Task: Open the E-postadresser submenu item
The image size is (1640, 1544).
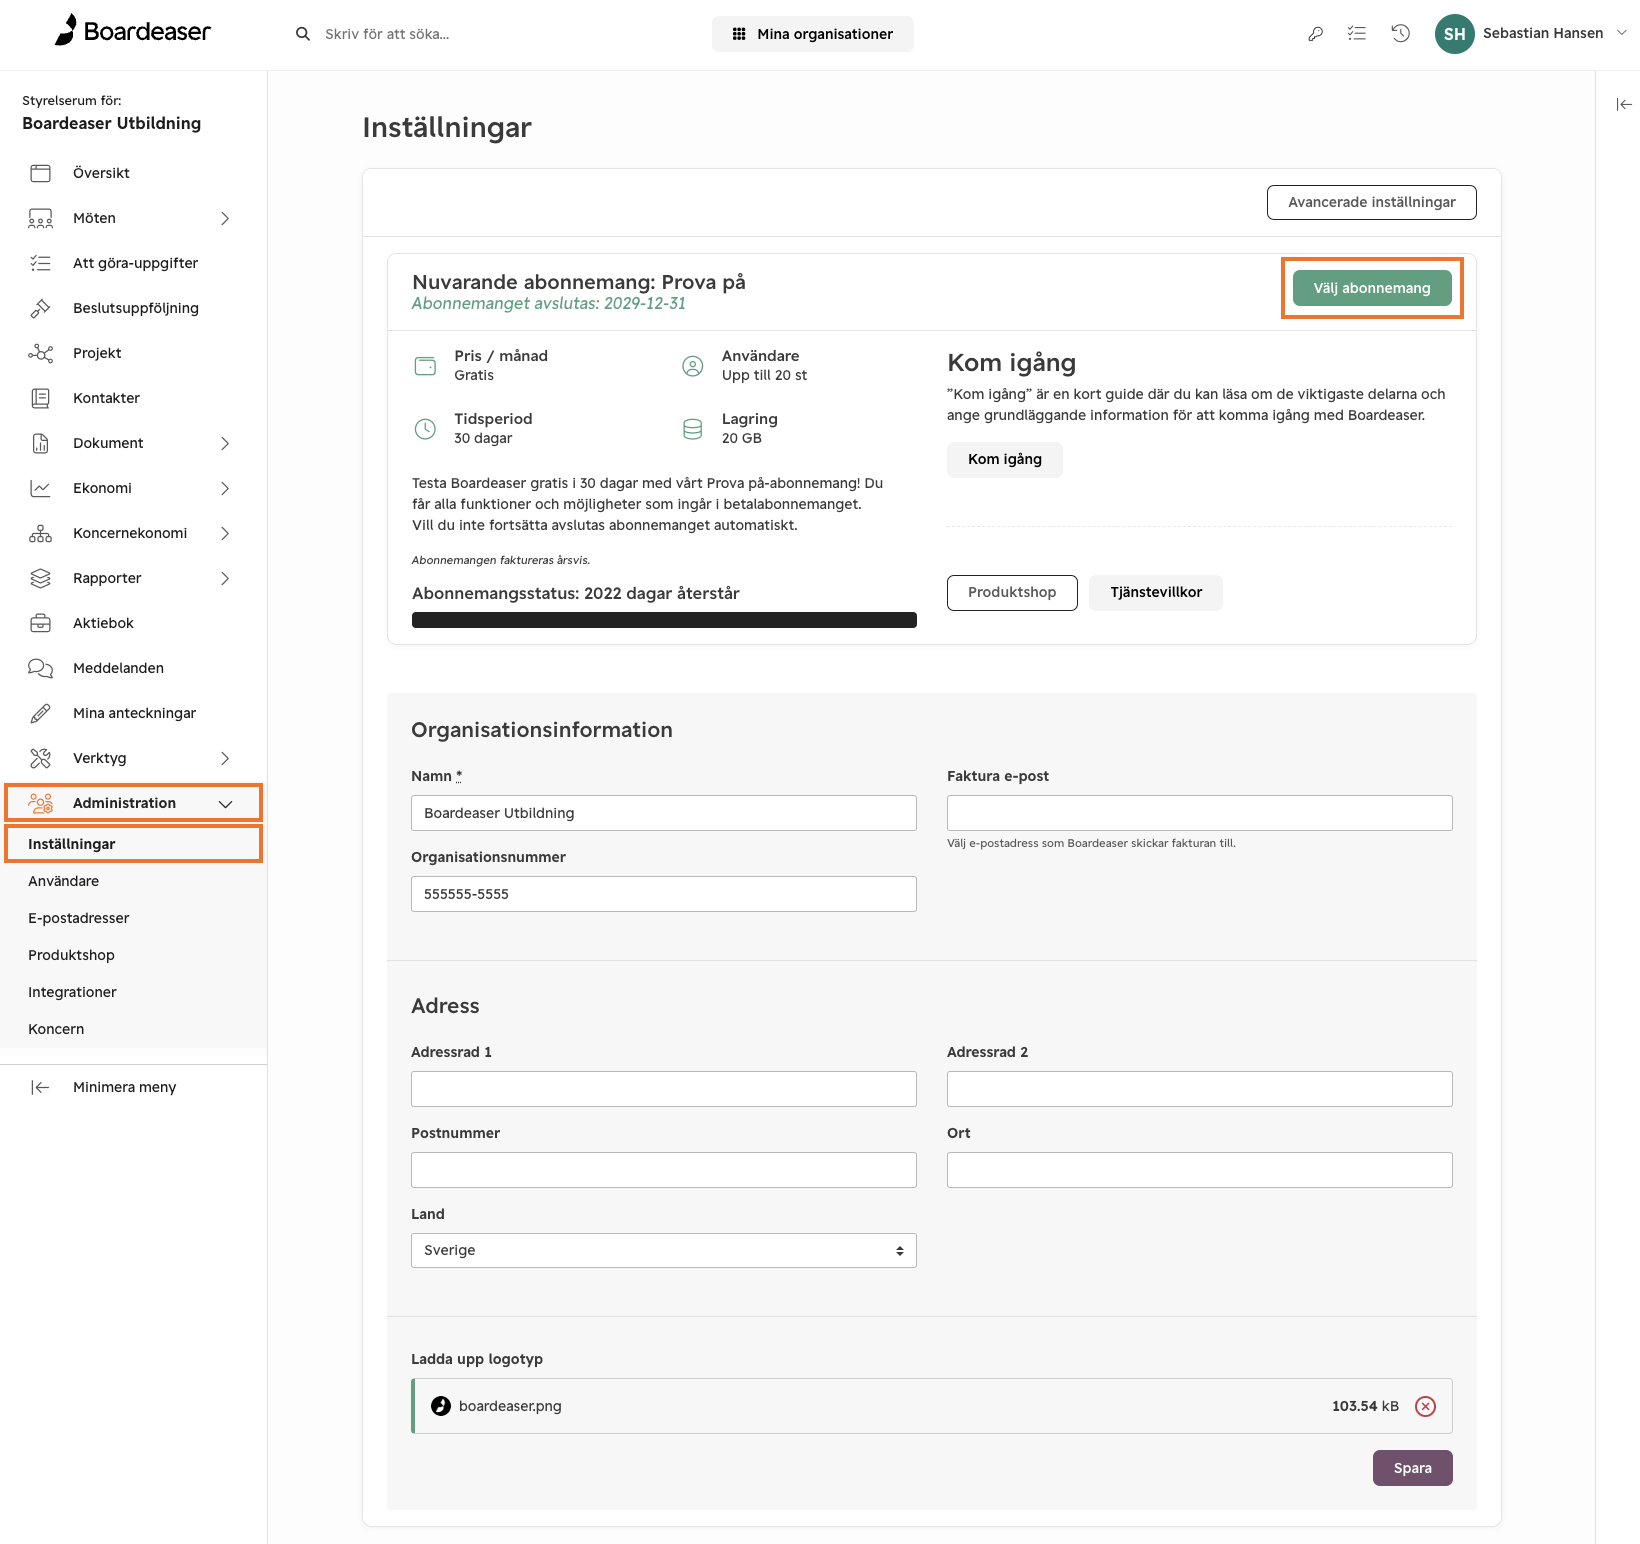Action: point(79,918)
